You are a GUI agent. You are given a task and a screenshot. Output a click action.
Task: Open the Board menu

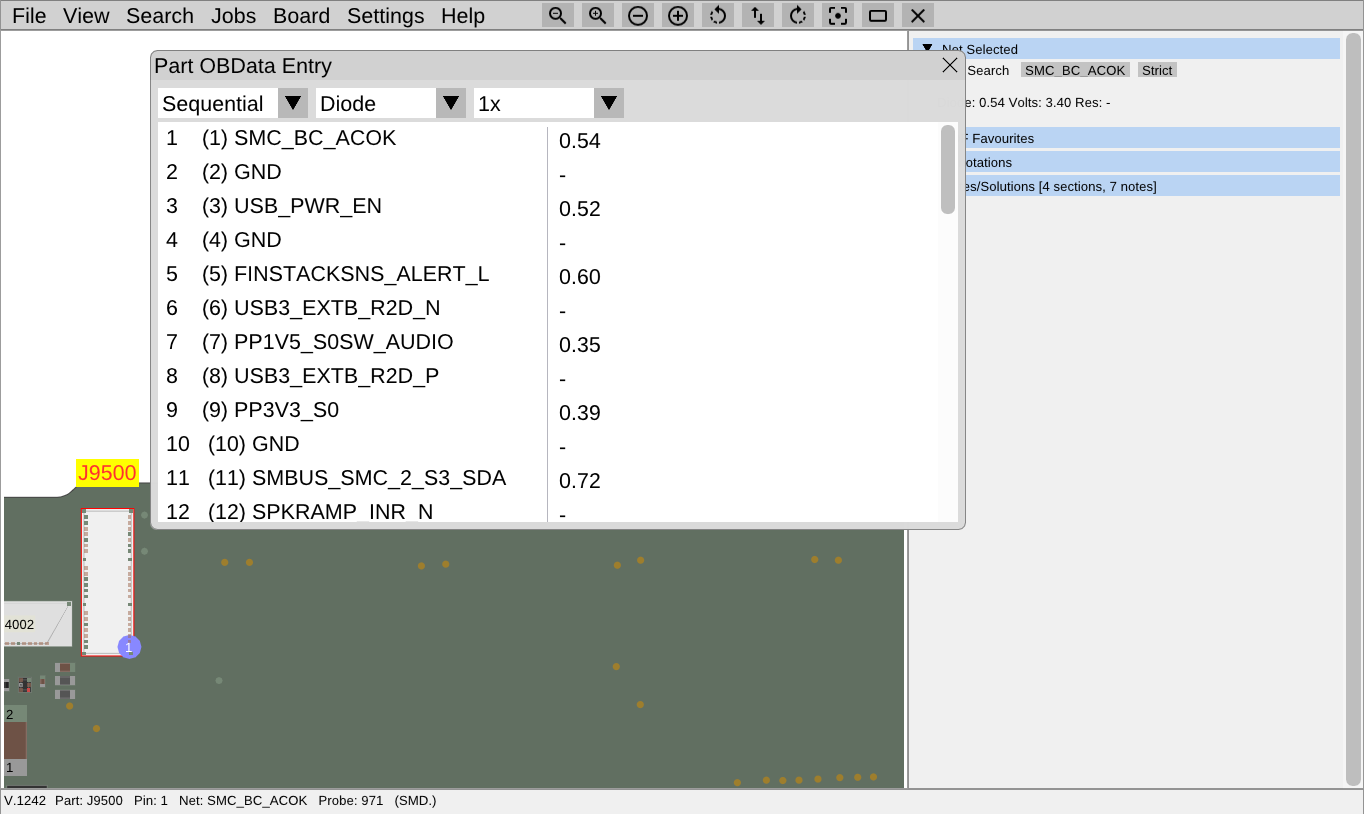302,15
